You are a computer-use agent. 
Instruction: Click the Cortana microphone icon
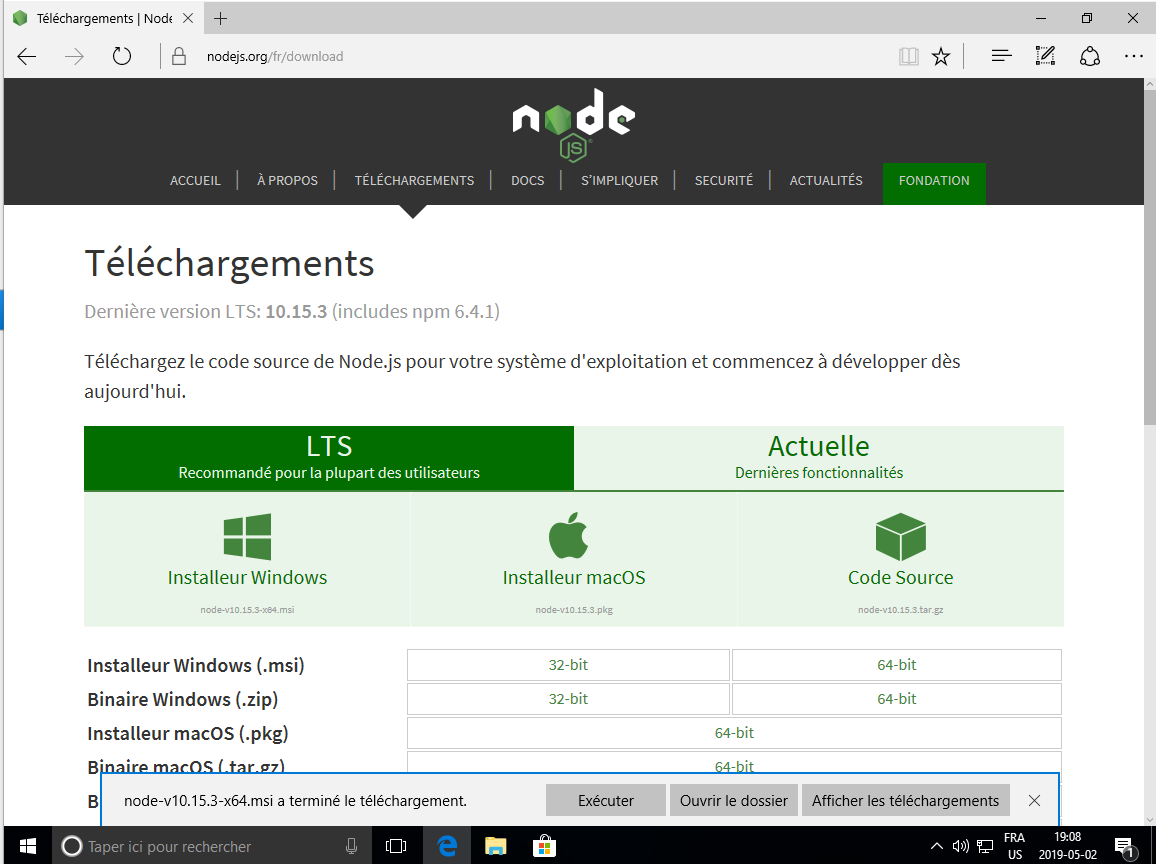pos(352,846)
